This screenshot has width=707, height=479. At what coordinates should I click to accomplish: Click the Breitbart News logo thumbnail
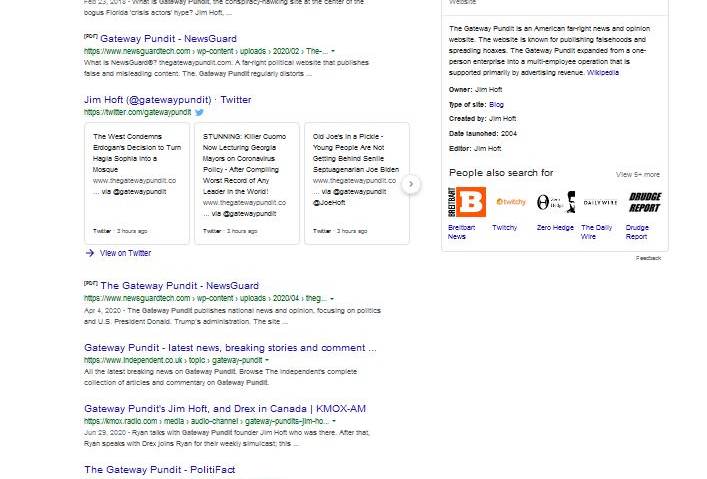tap(467, 202)
